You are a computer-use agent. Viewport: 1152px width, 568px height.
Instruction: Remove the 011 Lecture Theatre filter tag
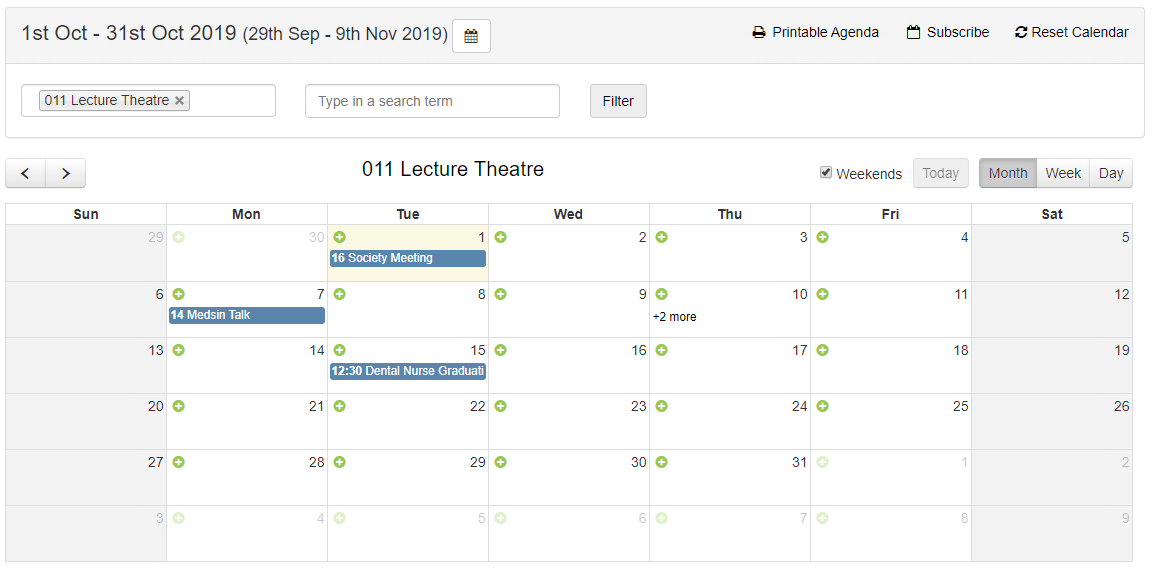click(x=180, y=100)
